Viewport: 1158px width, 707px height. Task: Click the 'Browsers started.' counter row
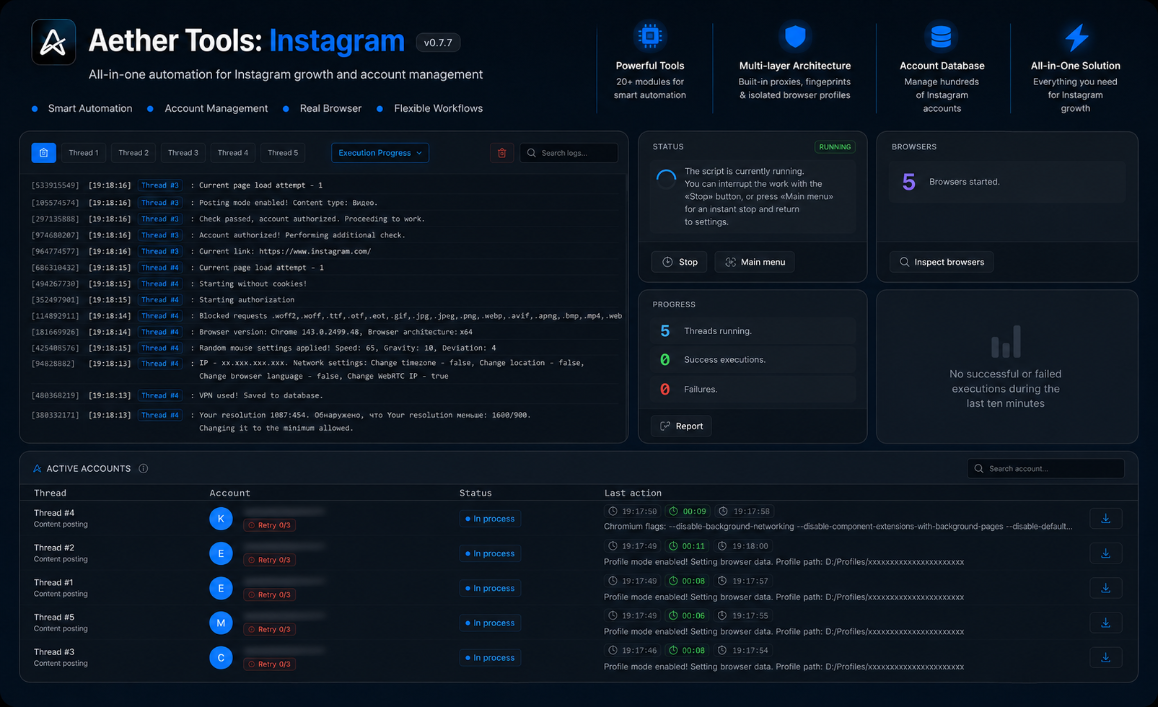click(1007, 182)
